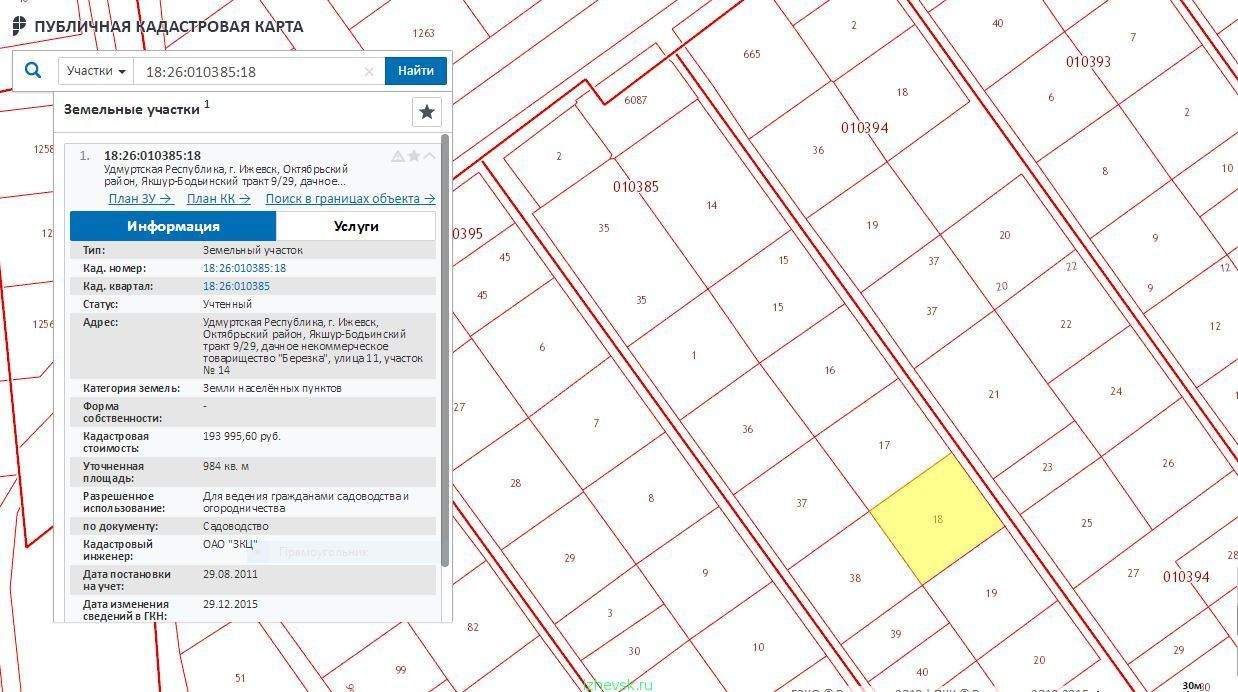Open the План ЗУ link

141,199
